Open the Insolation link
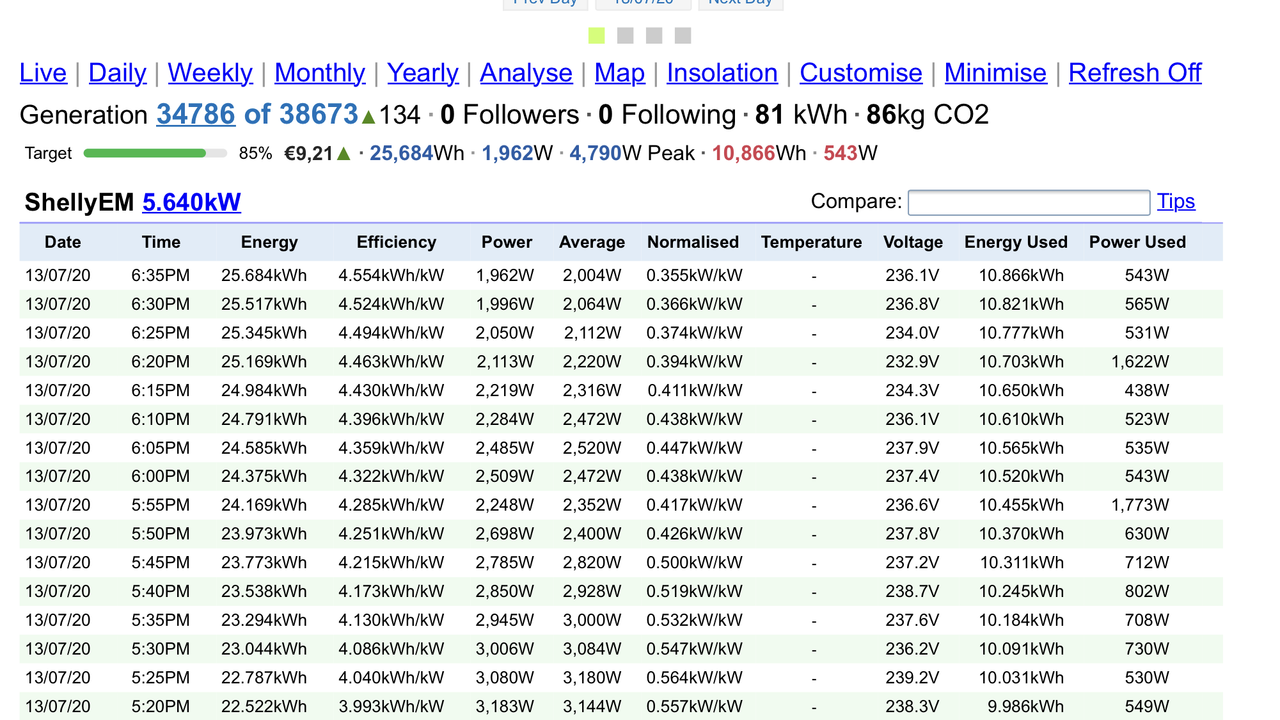Screen dimensions: 1280x720 722,73
